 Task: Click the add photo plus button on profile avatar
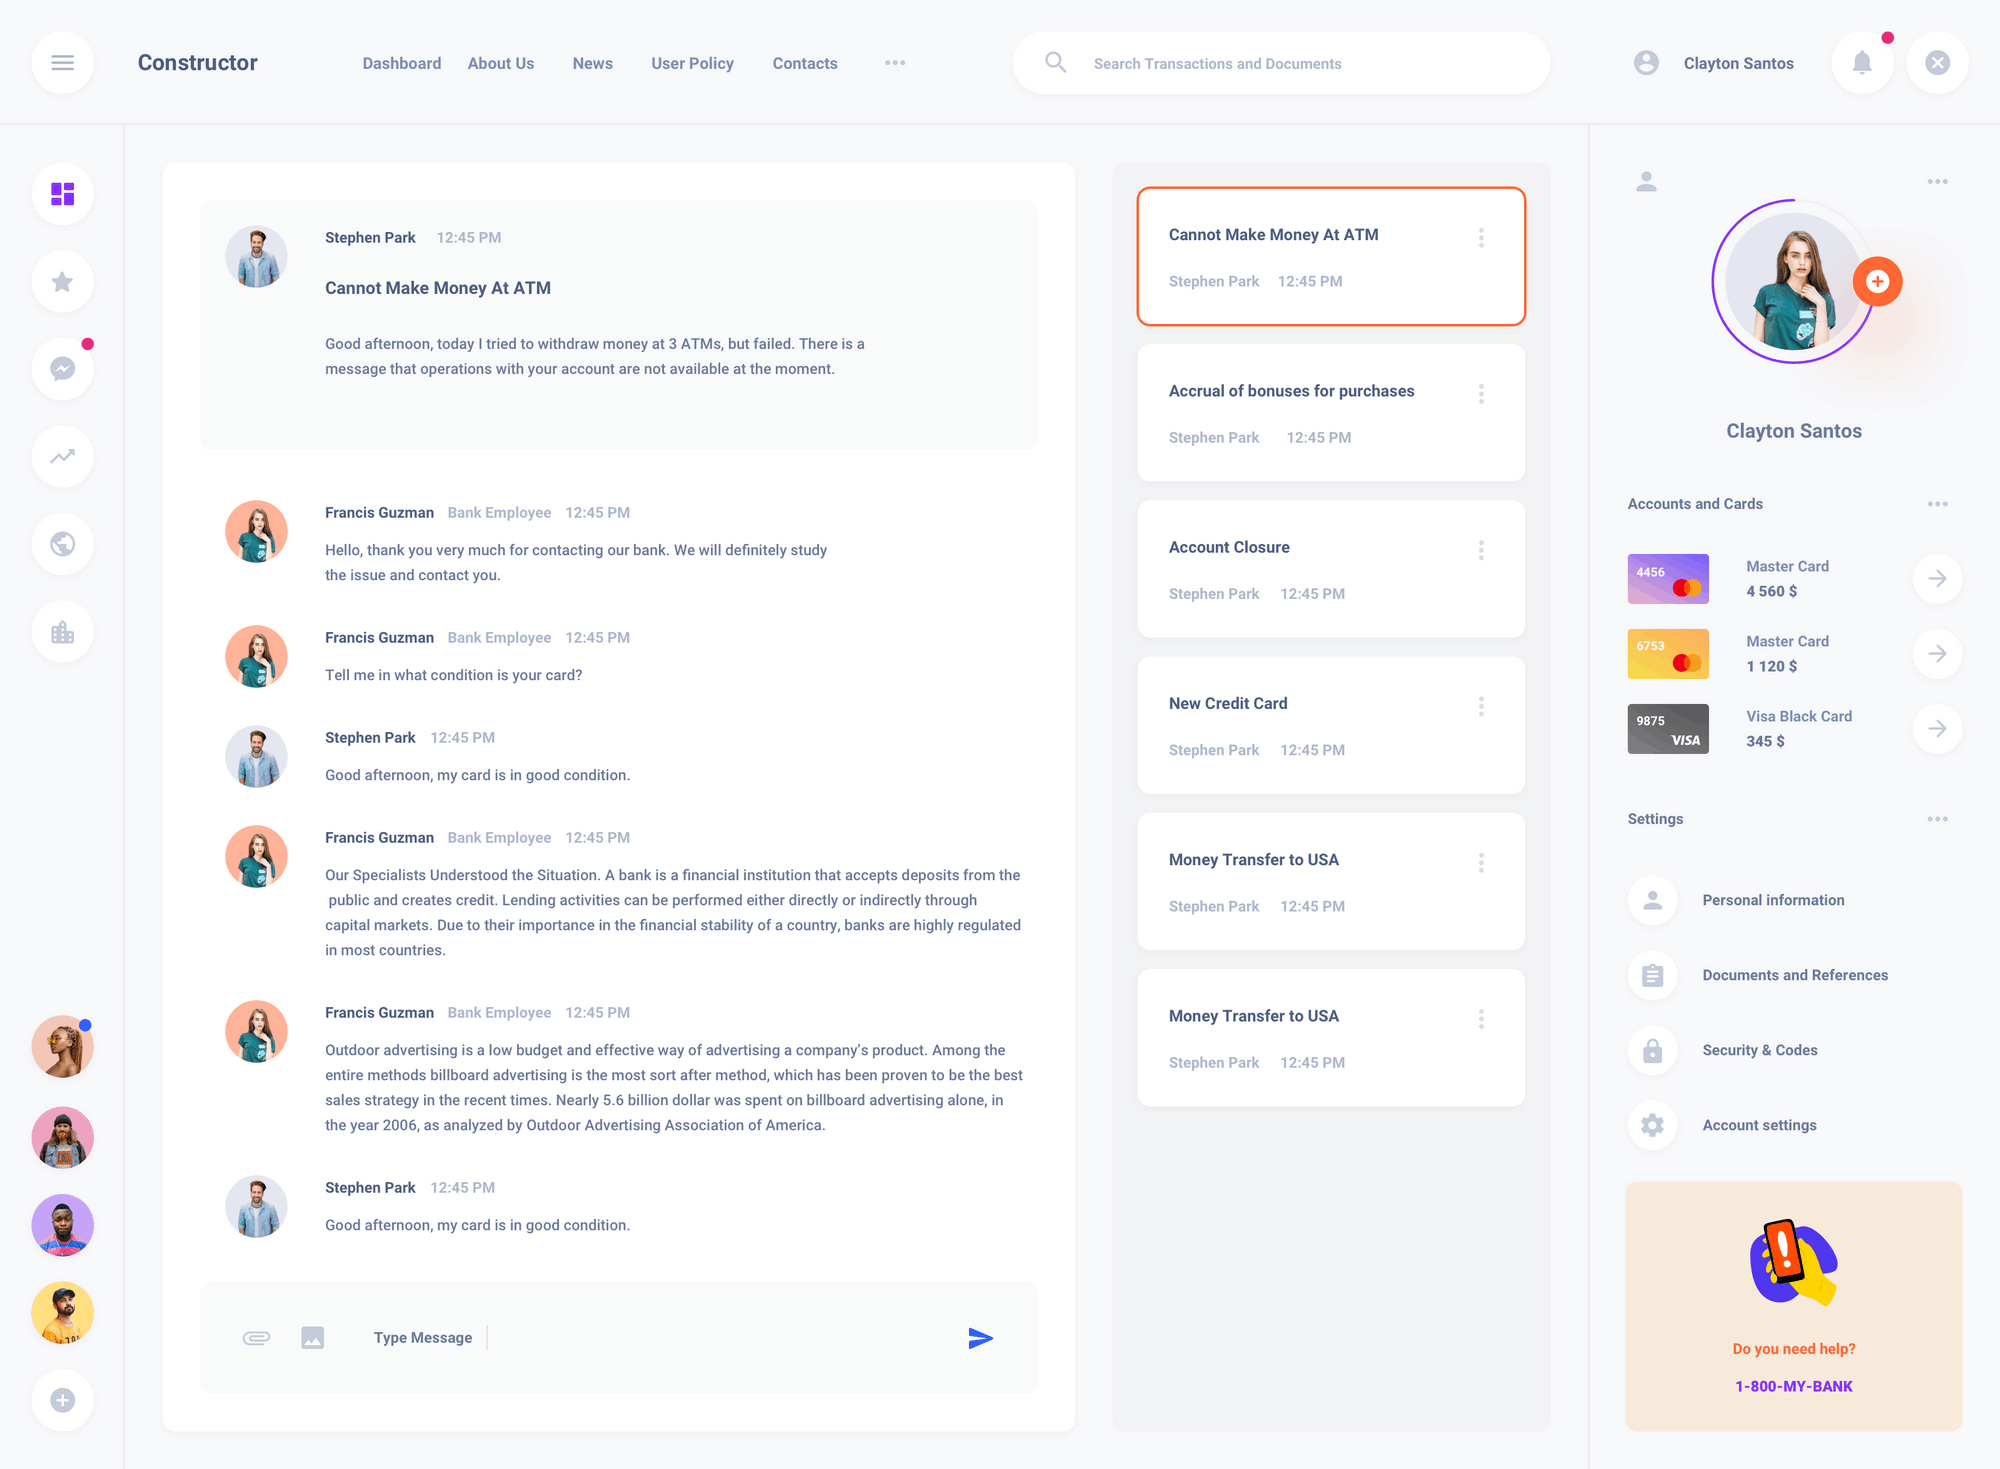pos(1878,282)
